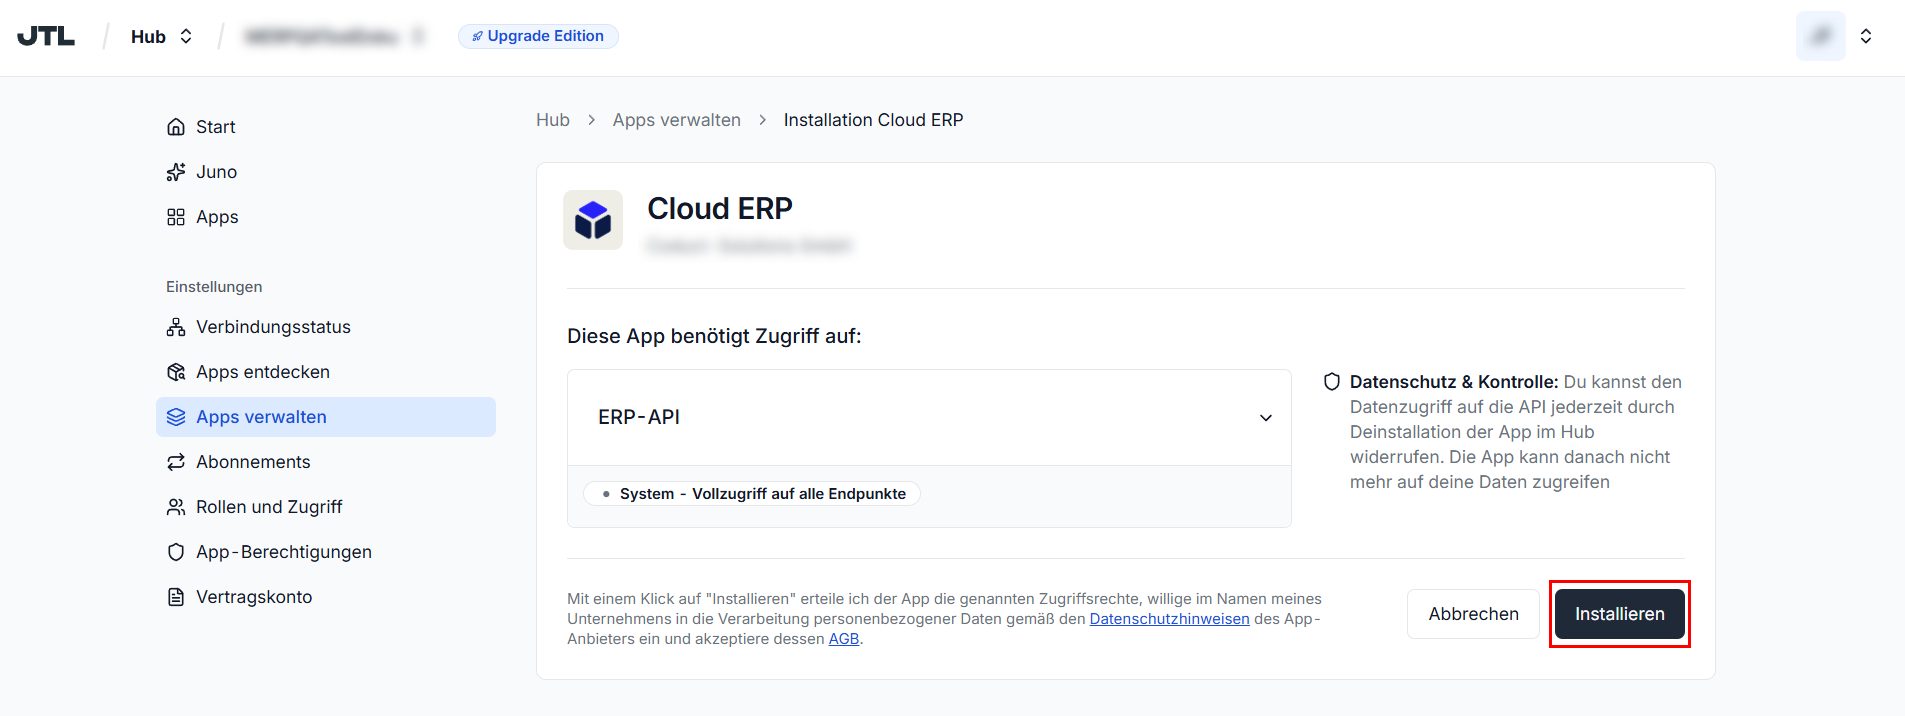
Task: Open Start via the home icon
Action: (x=176, y=127)
